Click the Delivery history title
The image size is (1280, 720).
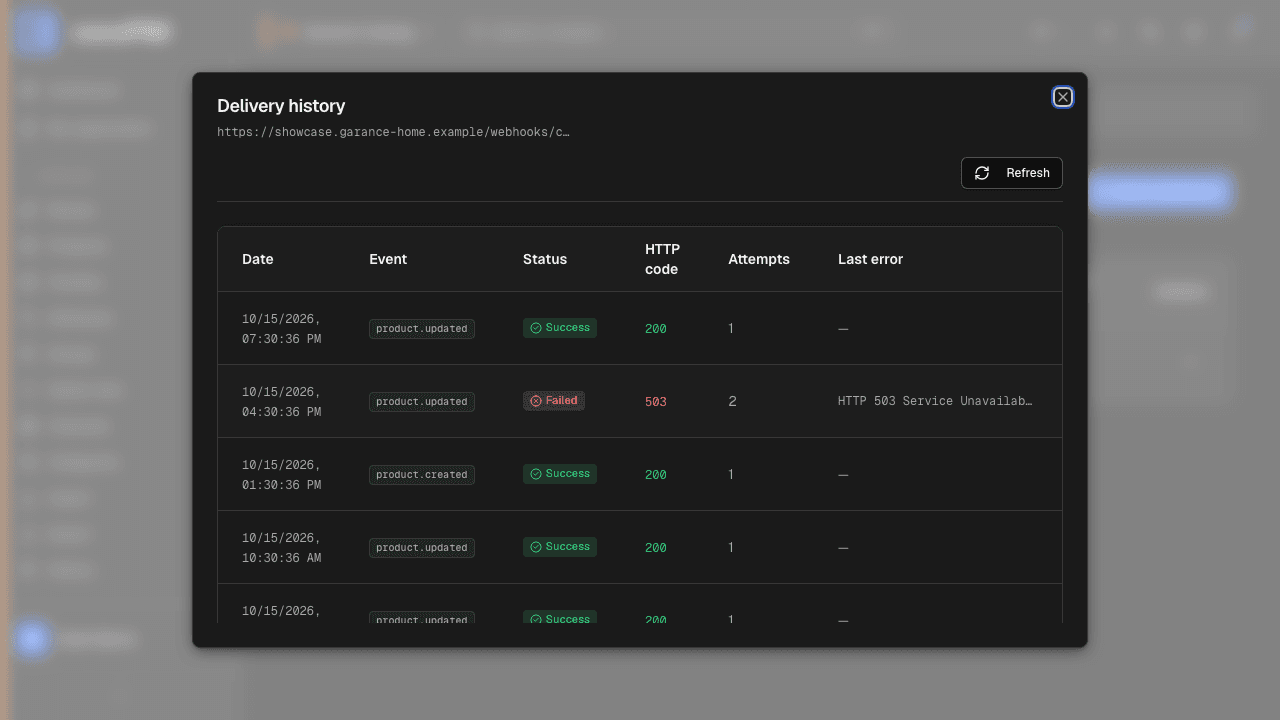click(x=281, y=106)
